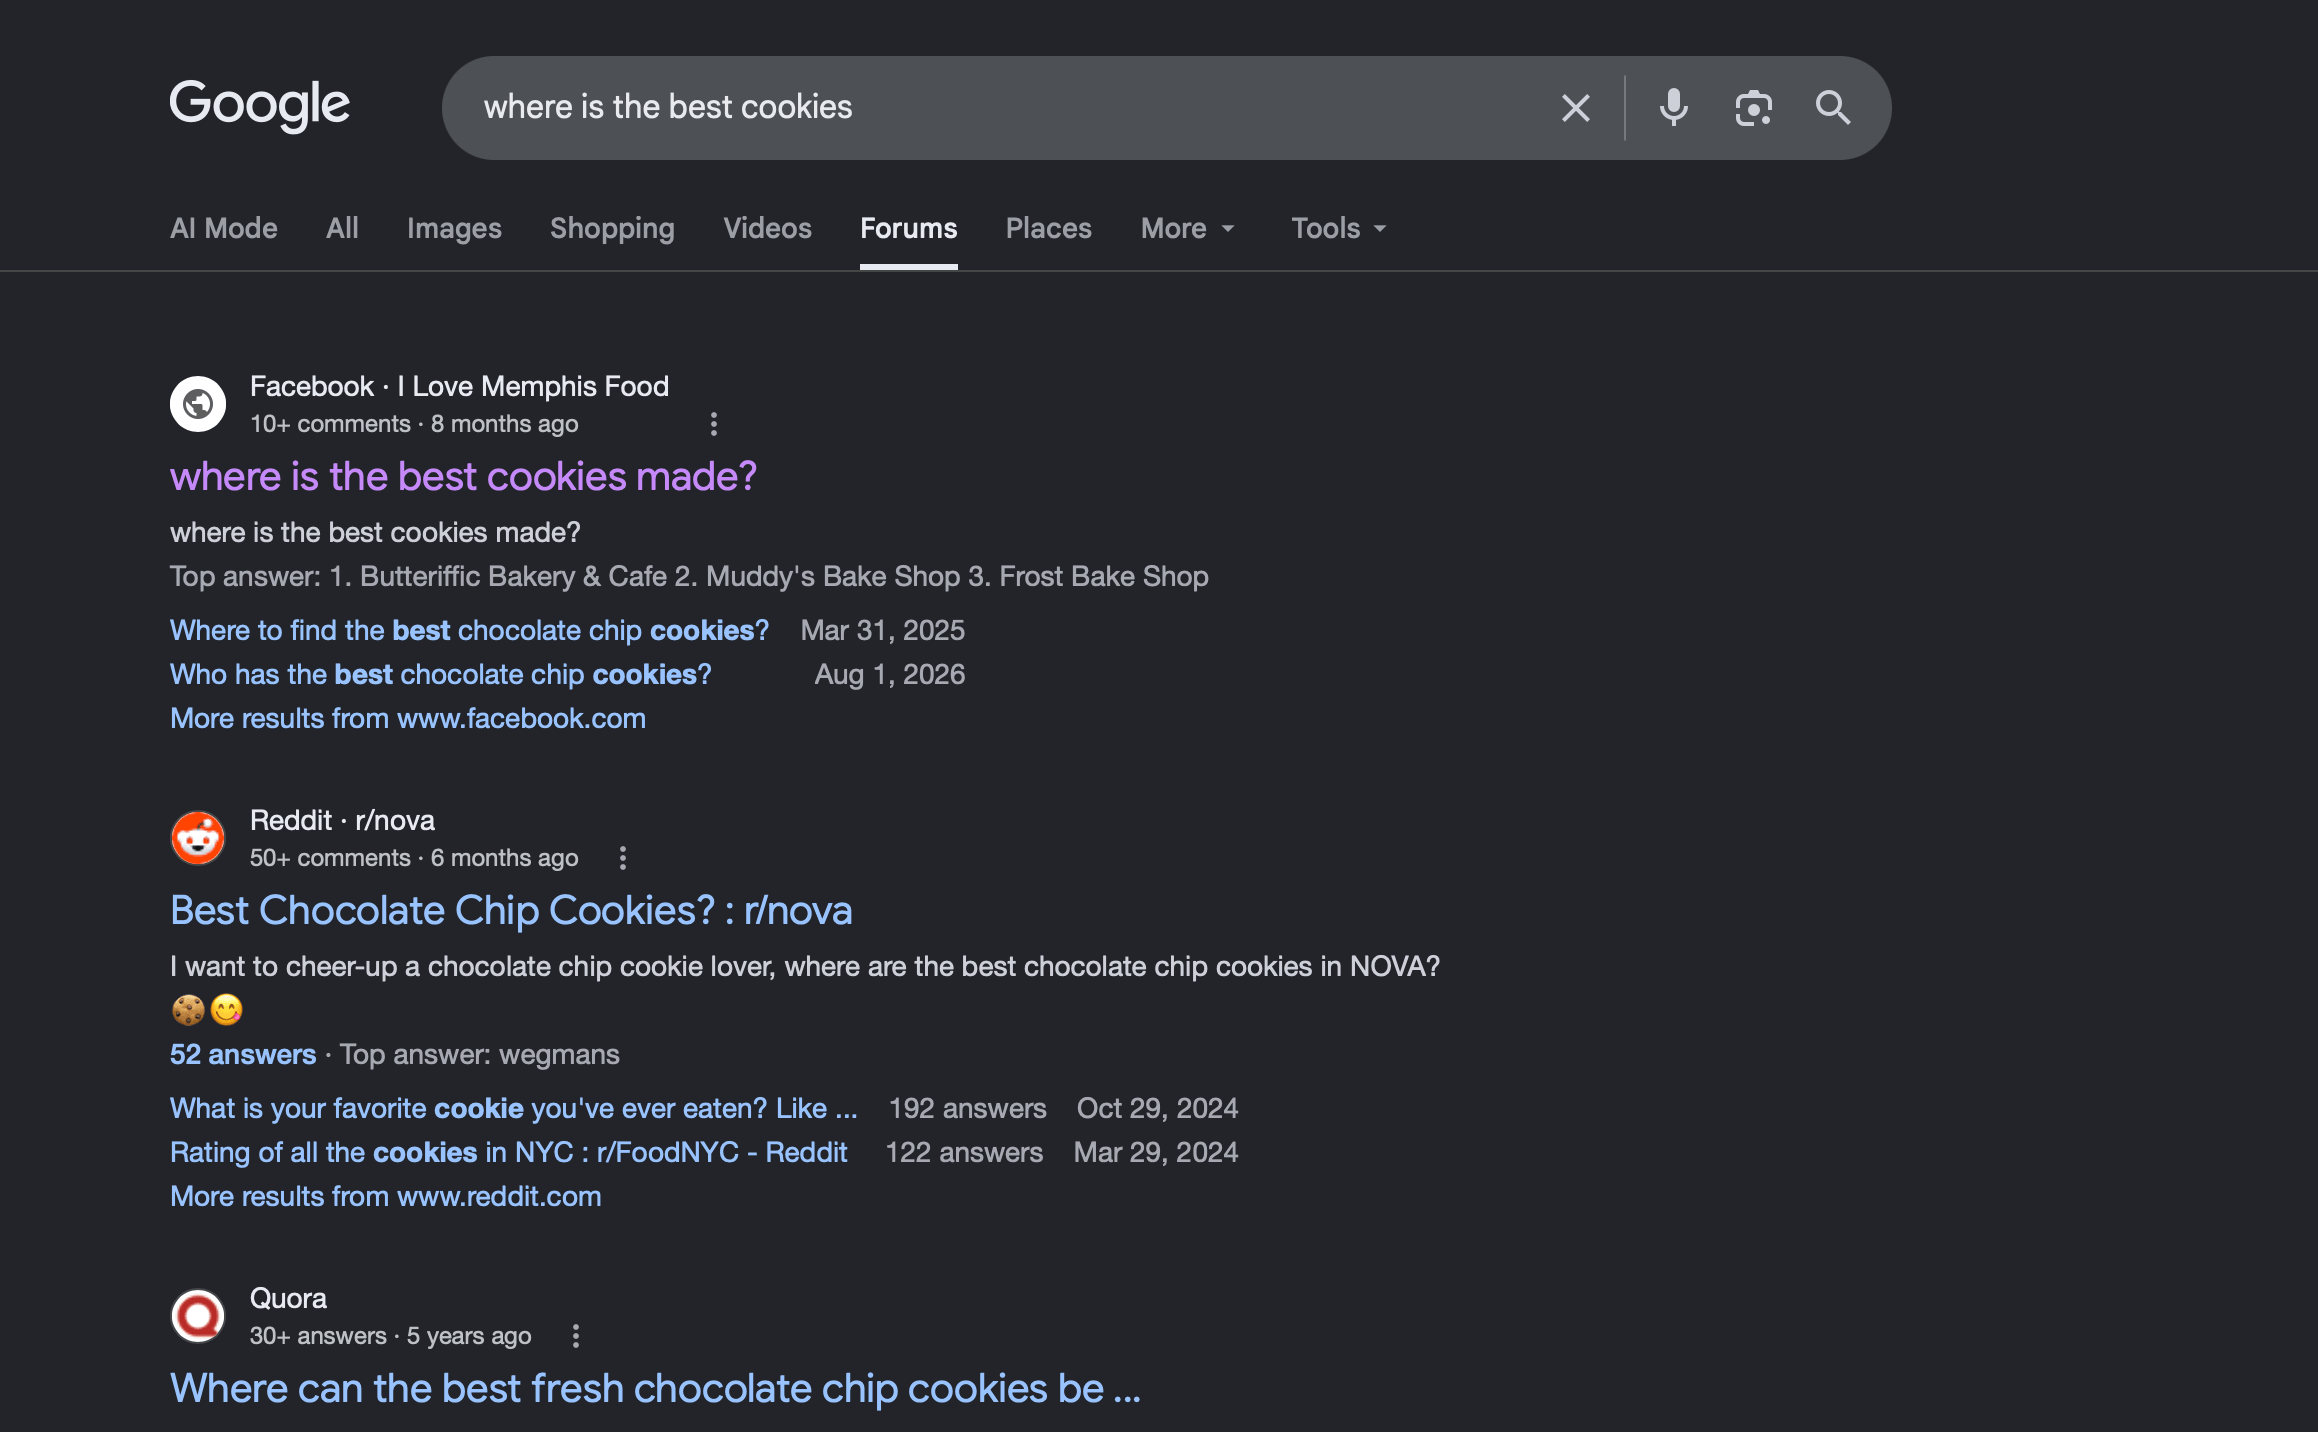Image resolution: width=2318 pixels, height=1432 pixels.
Task: Start voice search with microphone icon
Action: pyautogui.click(x=1673, y=108)
